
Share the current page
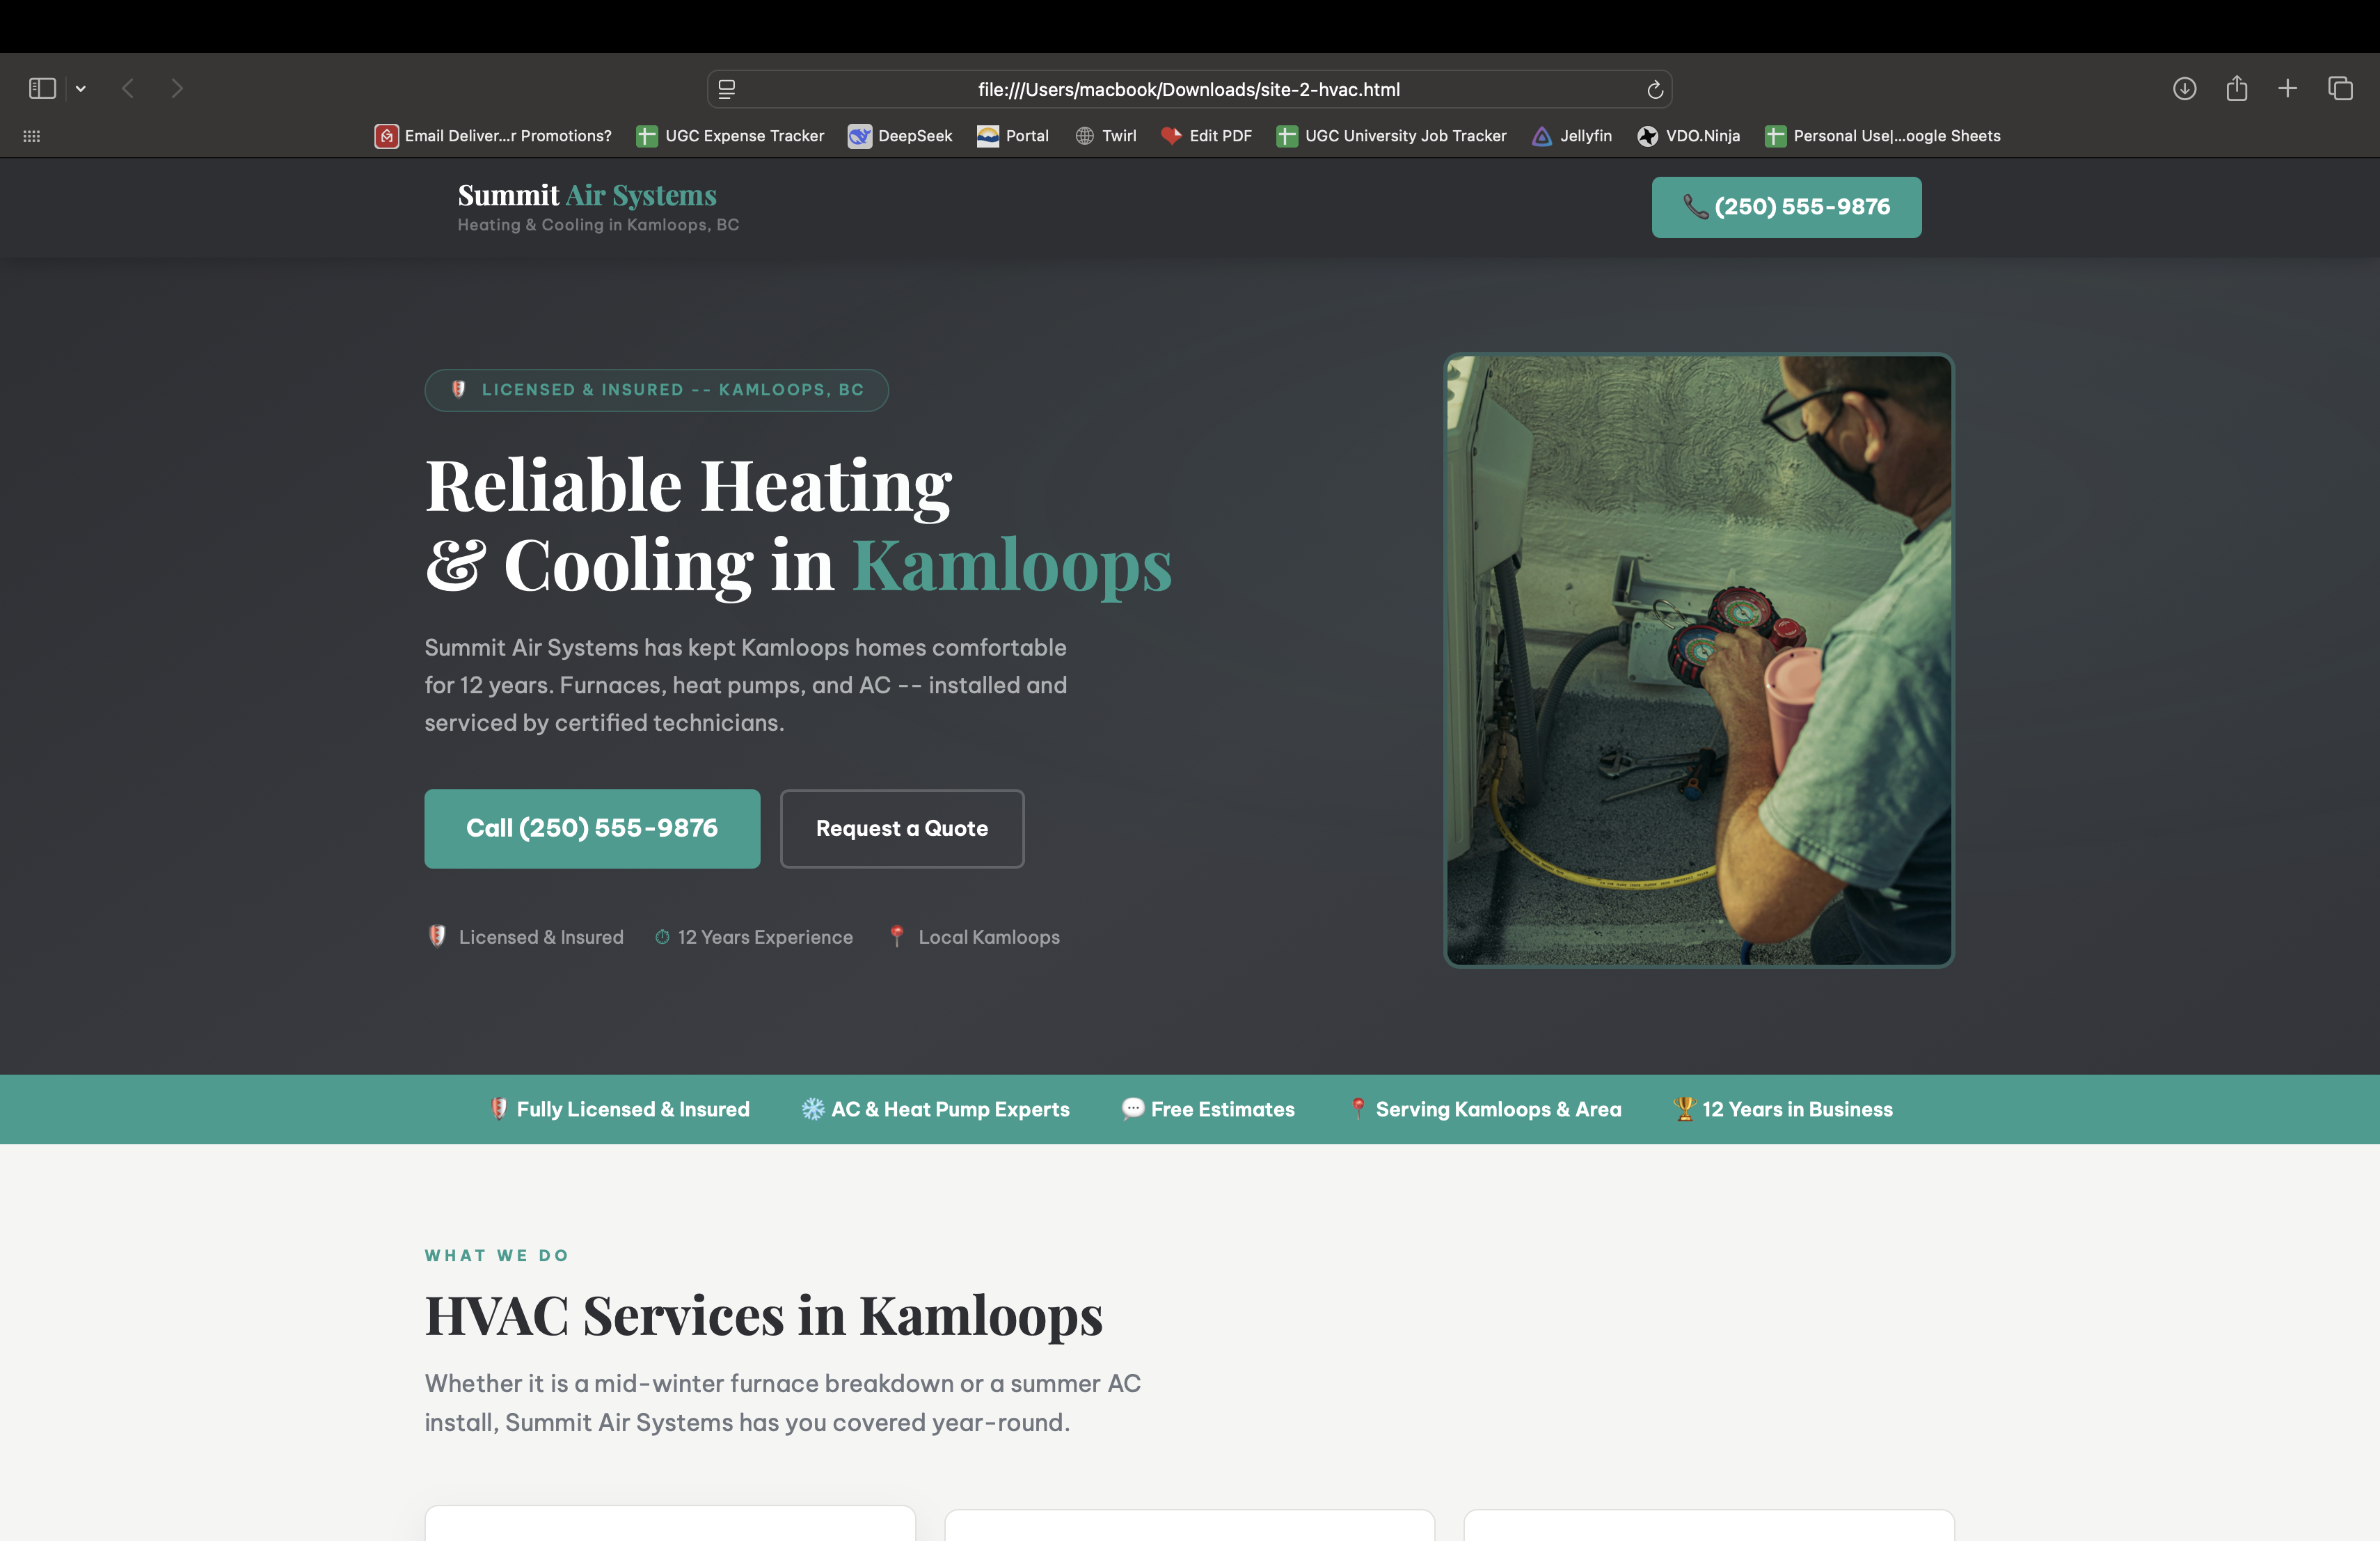[2237, 88]
